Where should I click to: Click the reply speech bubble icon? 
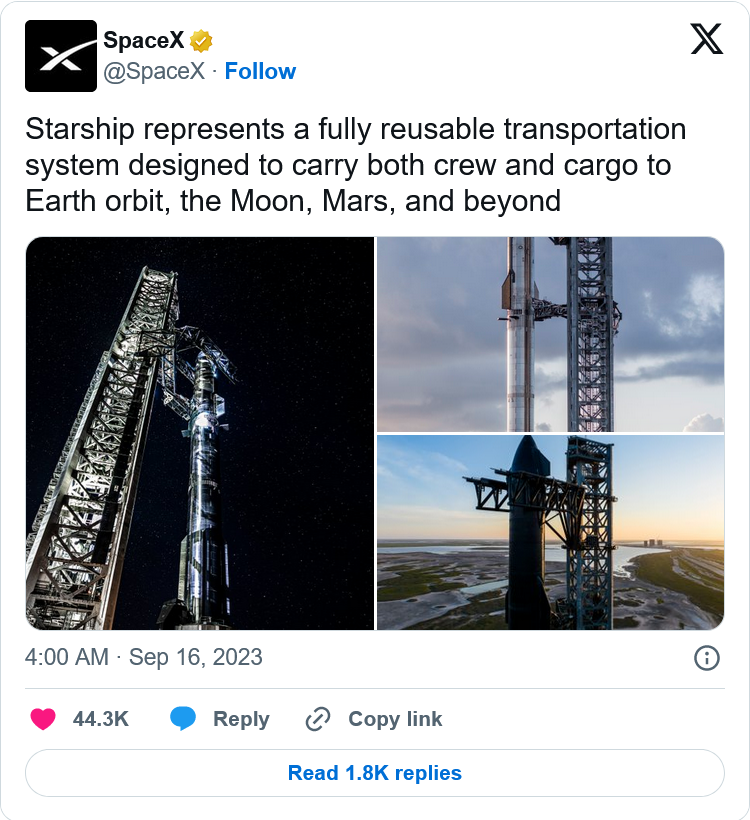pyautogui.click(x=183, y=719)
